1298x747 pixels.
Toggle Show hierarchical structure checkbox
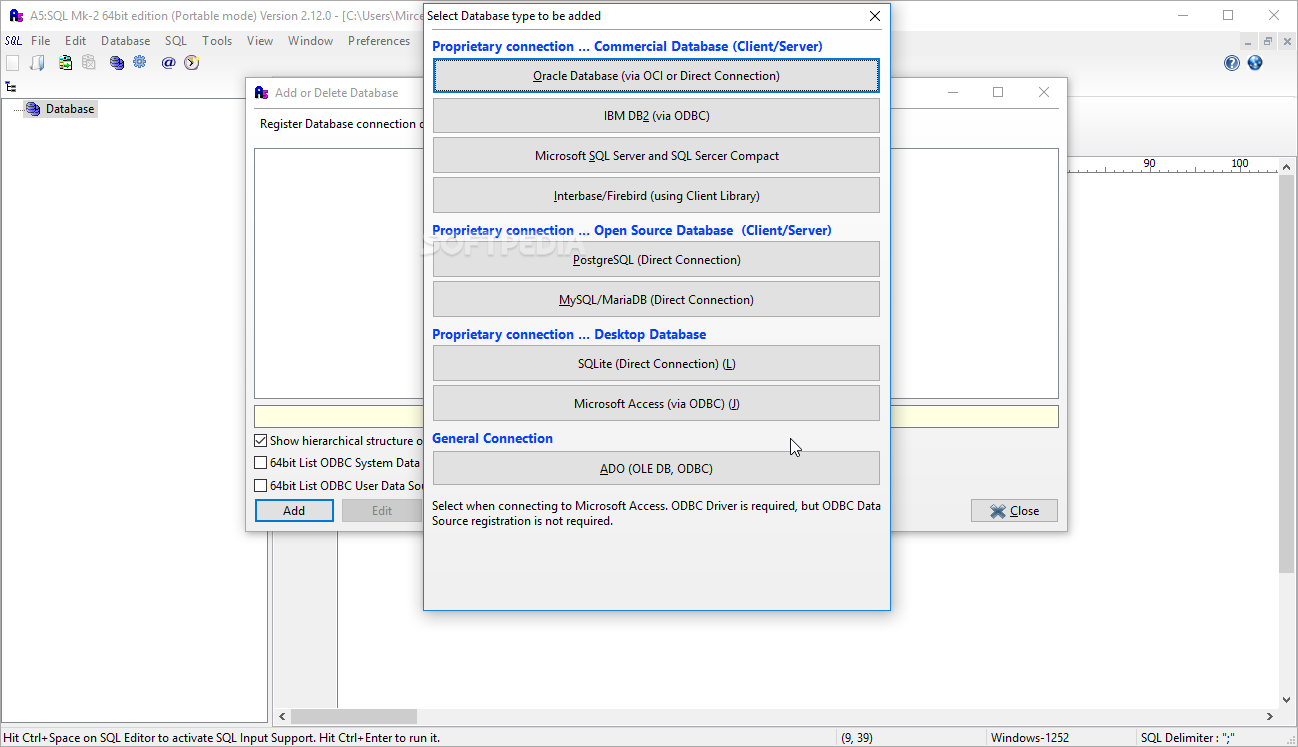point(261,441)
